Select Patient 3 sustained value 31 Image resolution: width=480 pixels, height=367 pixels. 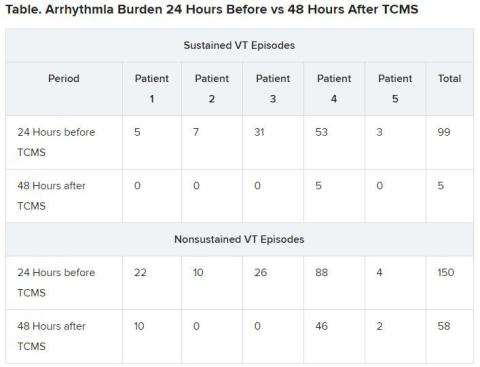click(259, 132)
